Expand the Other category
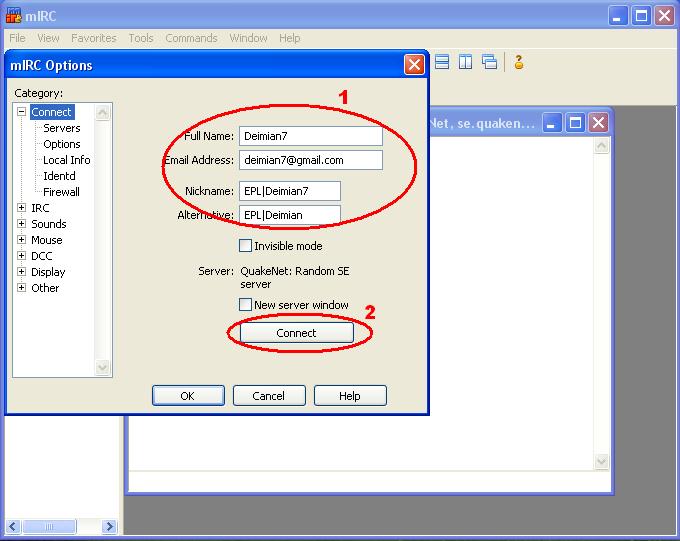 (x=21, y=288)
